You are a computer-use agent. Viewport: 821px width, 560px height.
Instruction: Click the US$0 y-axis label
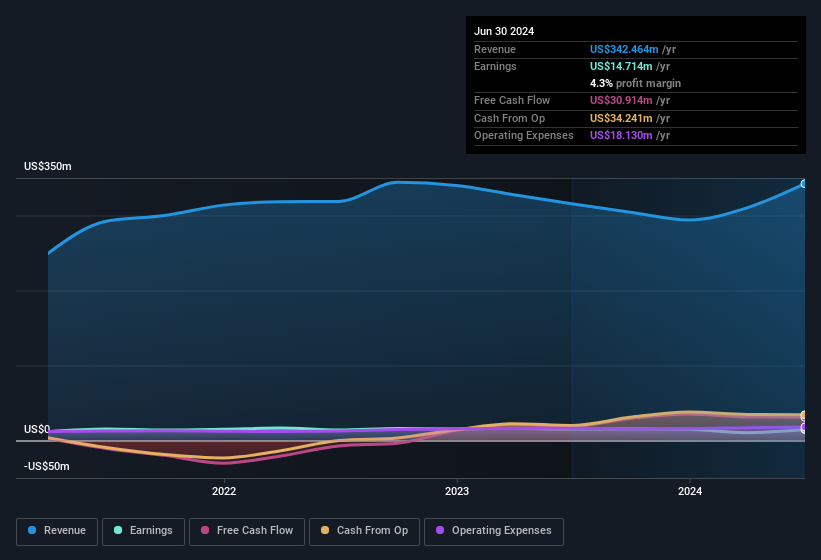click(x=37, y=429)
